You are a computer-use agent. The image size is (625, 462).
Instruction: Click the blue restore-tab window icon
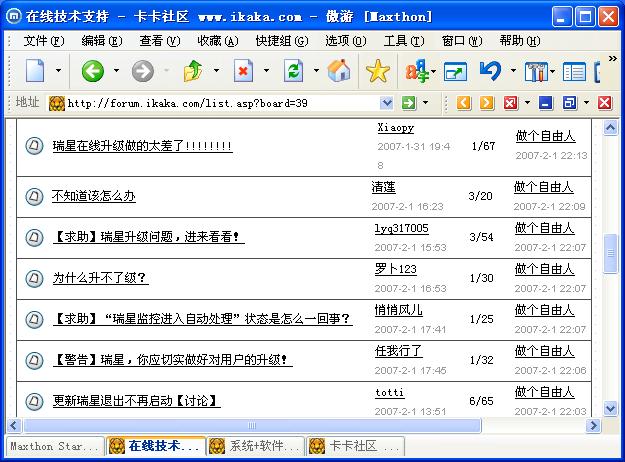[x=569, y=103]
